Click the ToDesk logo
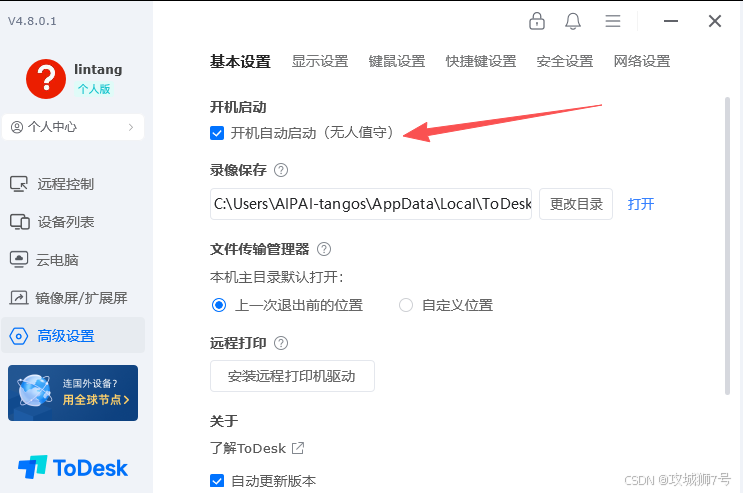 click(x=73, y=467)
